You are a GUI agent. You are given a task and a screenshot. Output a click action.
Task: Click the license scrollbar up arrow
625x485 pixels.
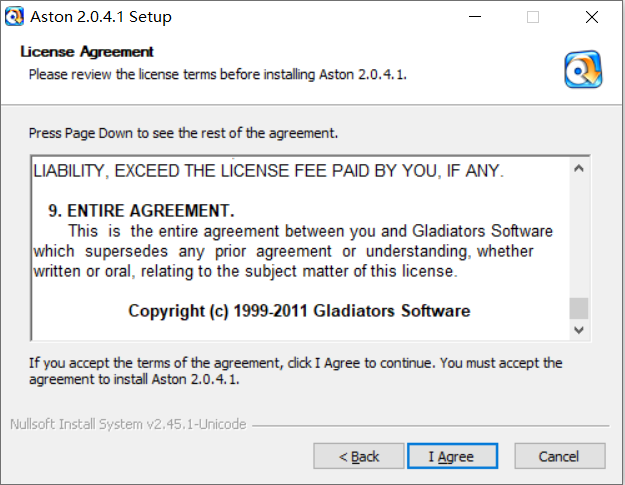point(578,169)
